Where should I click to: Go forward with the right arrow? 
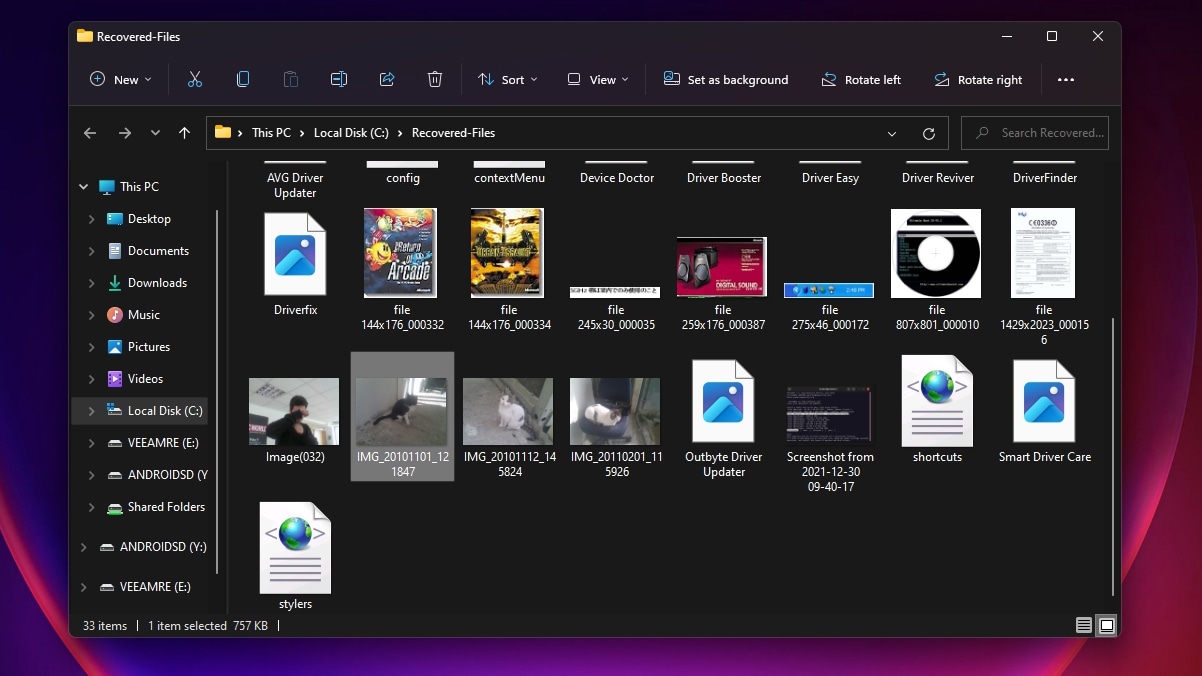point(124,133)
